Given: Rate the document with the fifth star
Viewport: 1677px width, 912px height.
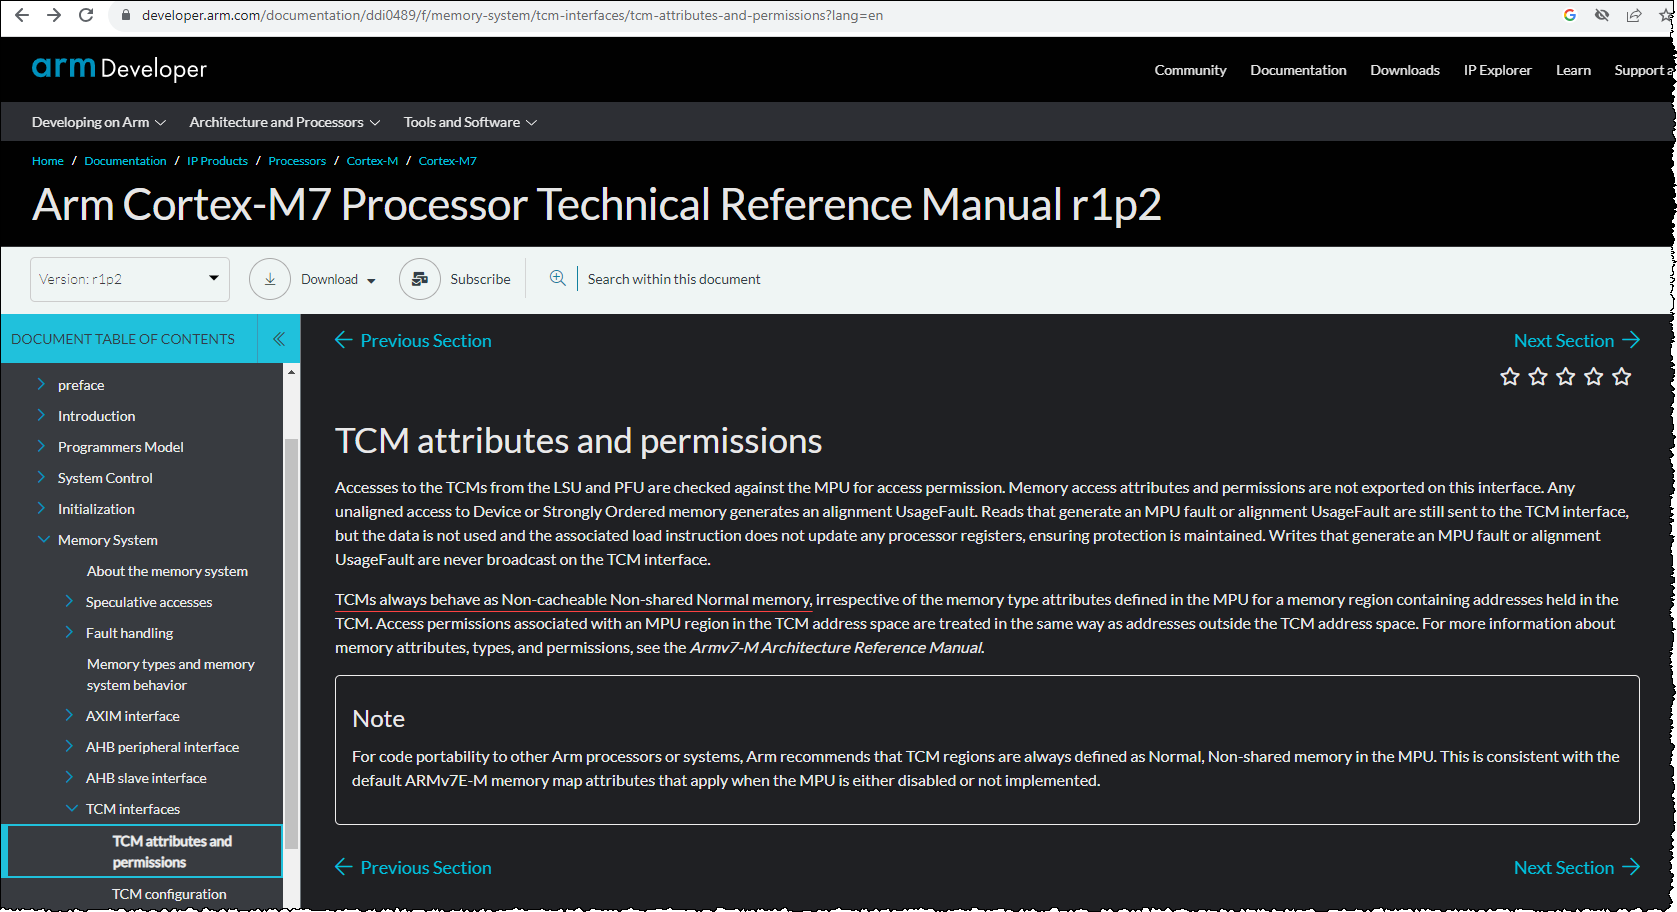Looking at the screenshot, I should pyautogui.click(x=1622, y=377).
